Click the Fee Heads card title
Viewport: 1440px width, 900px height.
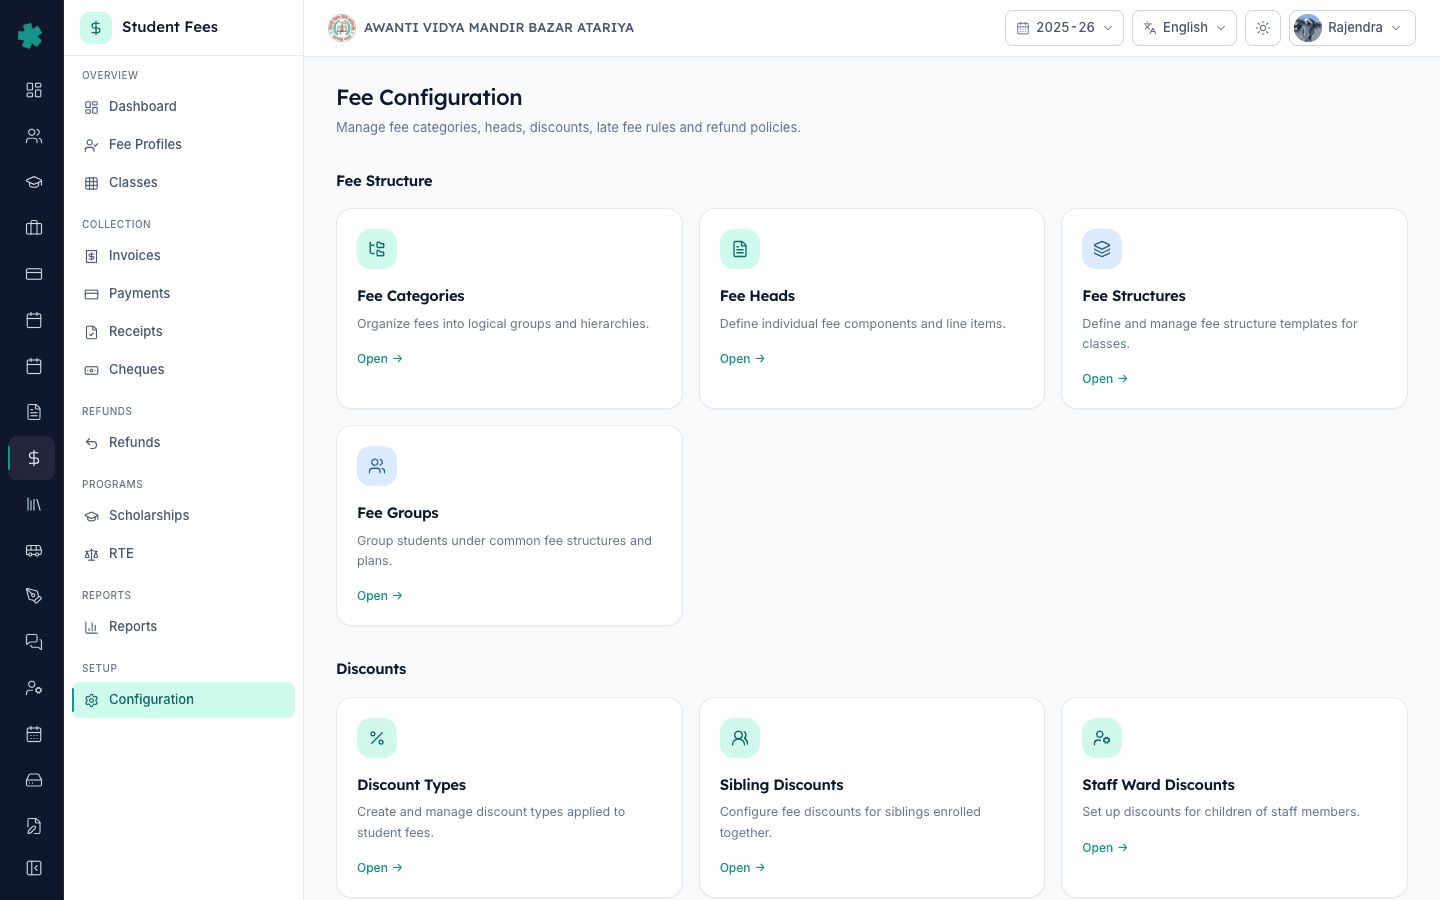tap(757, 296)
